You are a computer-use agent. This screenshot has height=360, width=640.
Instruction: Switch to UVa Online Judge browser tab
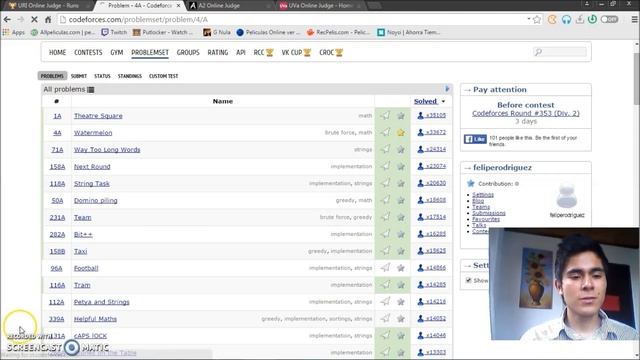pos(318,6)
